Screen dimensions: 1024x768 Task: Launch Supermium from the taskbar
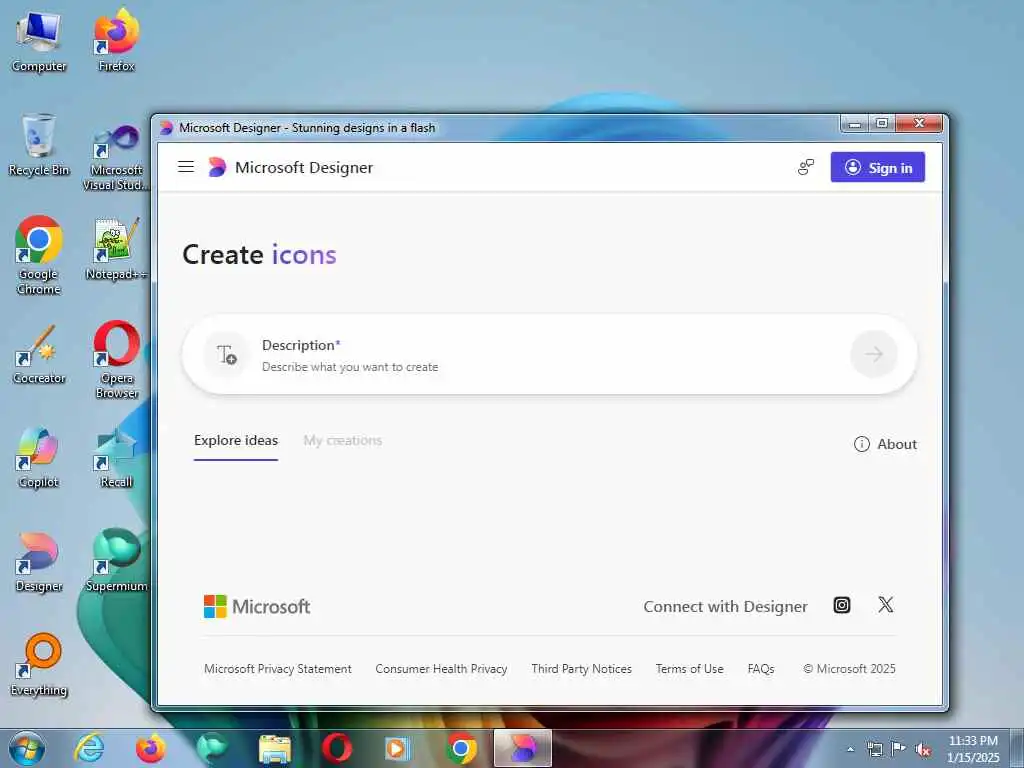click(212, 748)
